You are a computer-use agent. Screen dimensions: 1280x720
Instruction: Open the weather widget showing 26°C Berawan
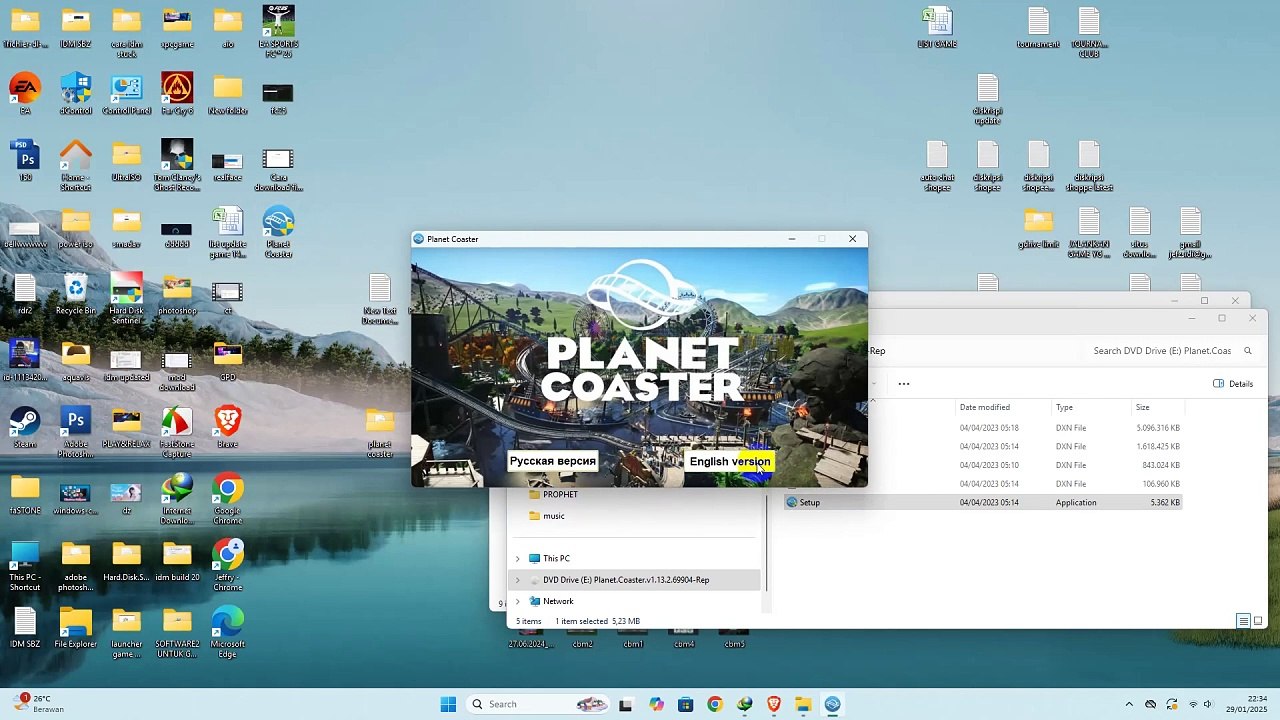[38, 704]
